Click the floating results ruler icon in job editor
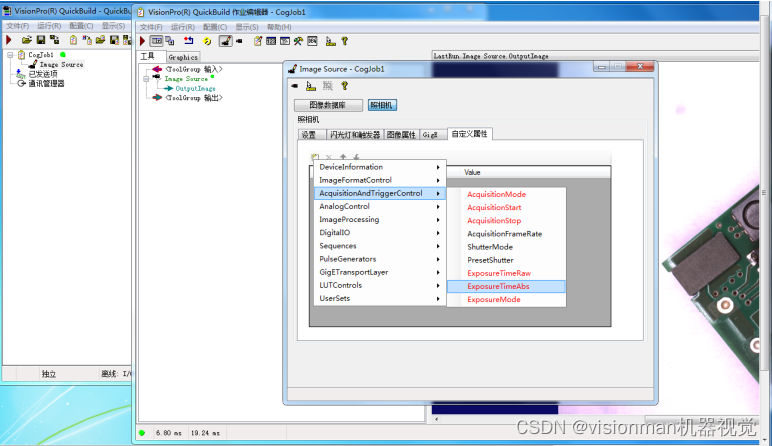This screenshot has height=446, width=772. [x=330, y=41]
